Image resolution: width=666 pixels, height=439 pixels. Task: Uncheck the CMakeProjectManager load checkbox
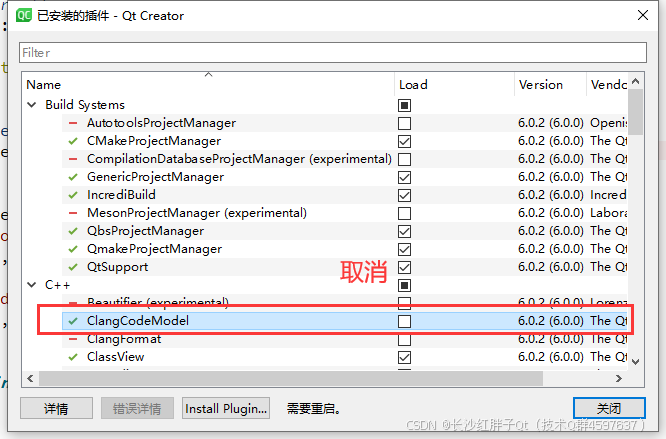(x=404, y=141)
